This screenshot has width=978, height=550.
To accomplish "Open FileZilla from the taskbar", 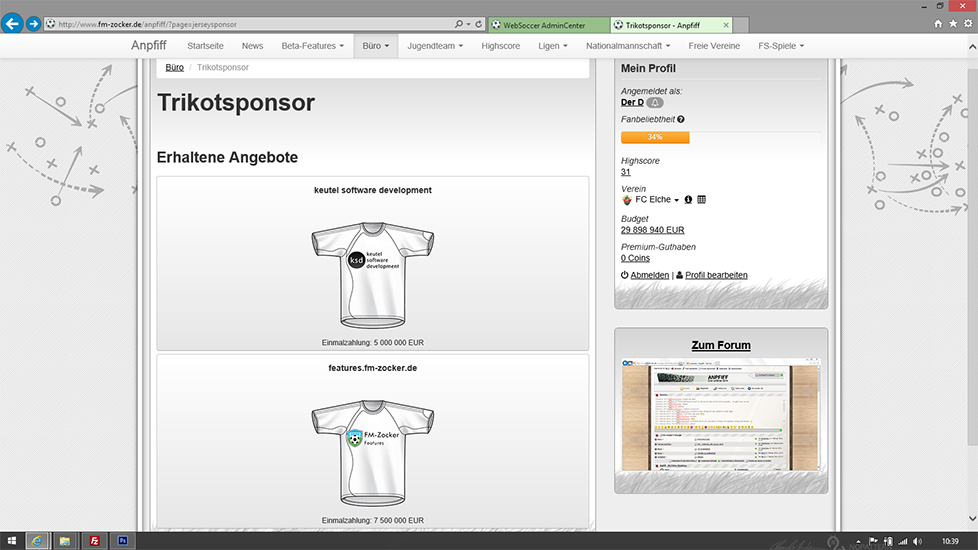I will coord(94,540).
